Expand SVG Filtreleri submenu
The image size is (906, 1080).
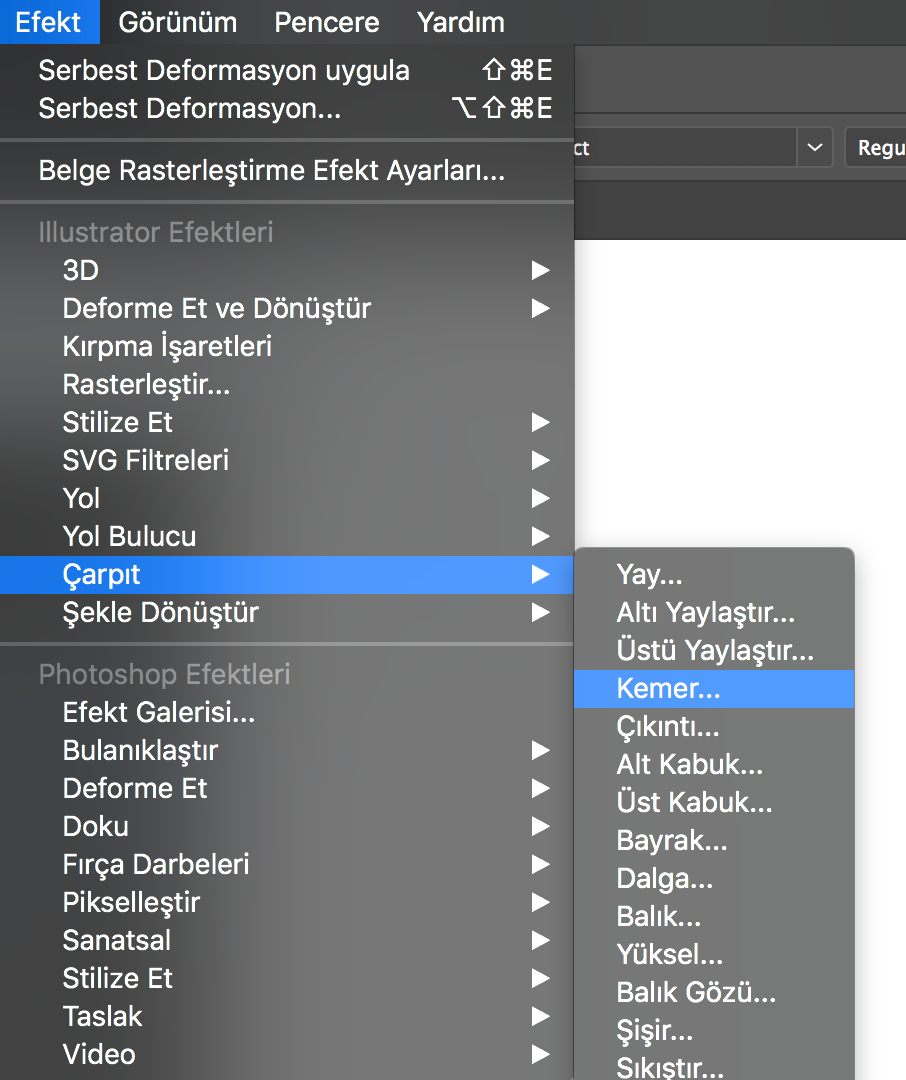click(287, 460)
